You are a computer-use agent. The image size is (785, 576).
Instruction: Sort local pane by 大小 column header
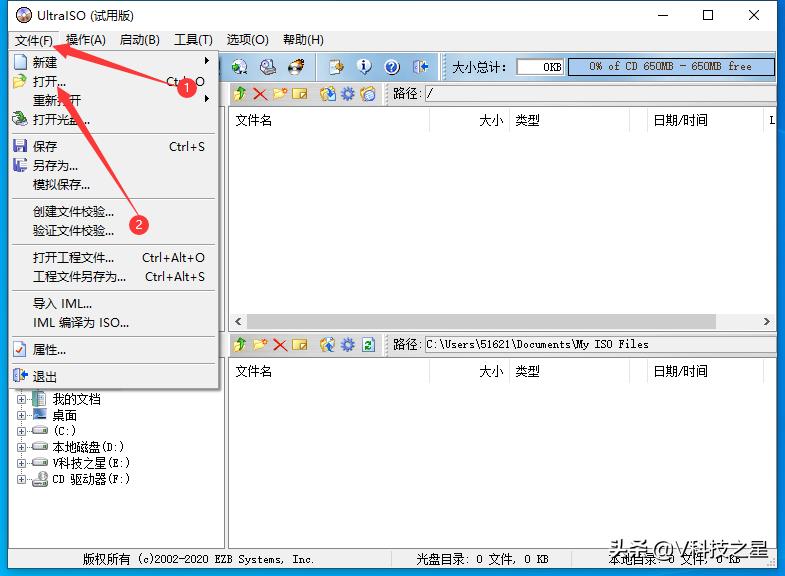(x=469, y=371)
